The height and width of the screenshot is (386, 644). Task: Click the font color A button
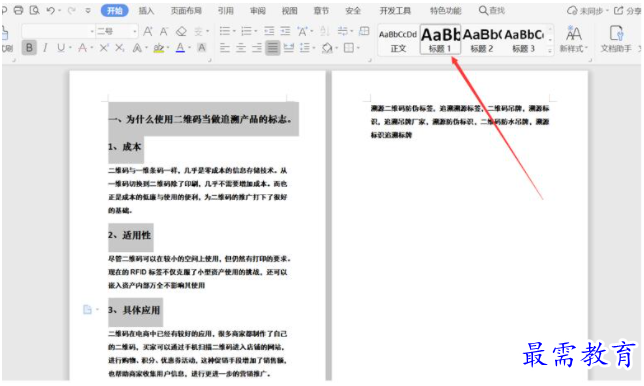pyautogui.click(x=180, y=48)
